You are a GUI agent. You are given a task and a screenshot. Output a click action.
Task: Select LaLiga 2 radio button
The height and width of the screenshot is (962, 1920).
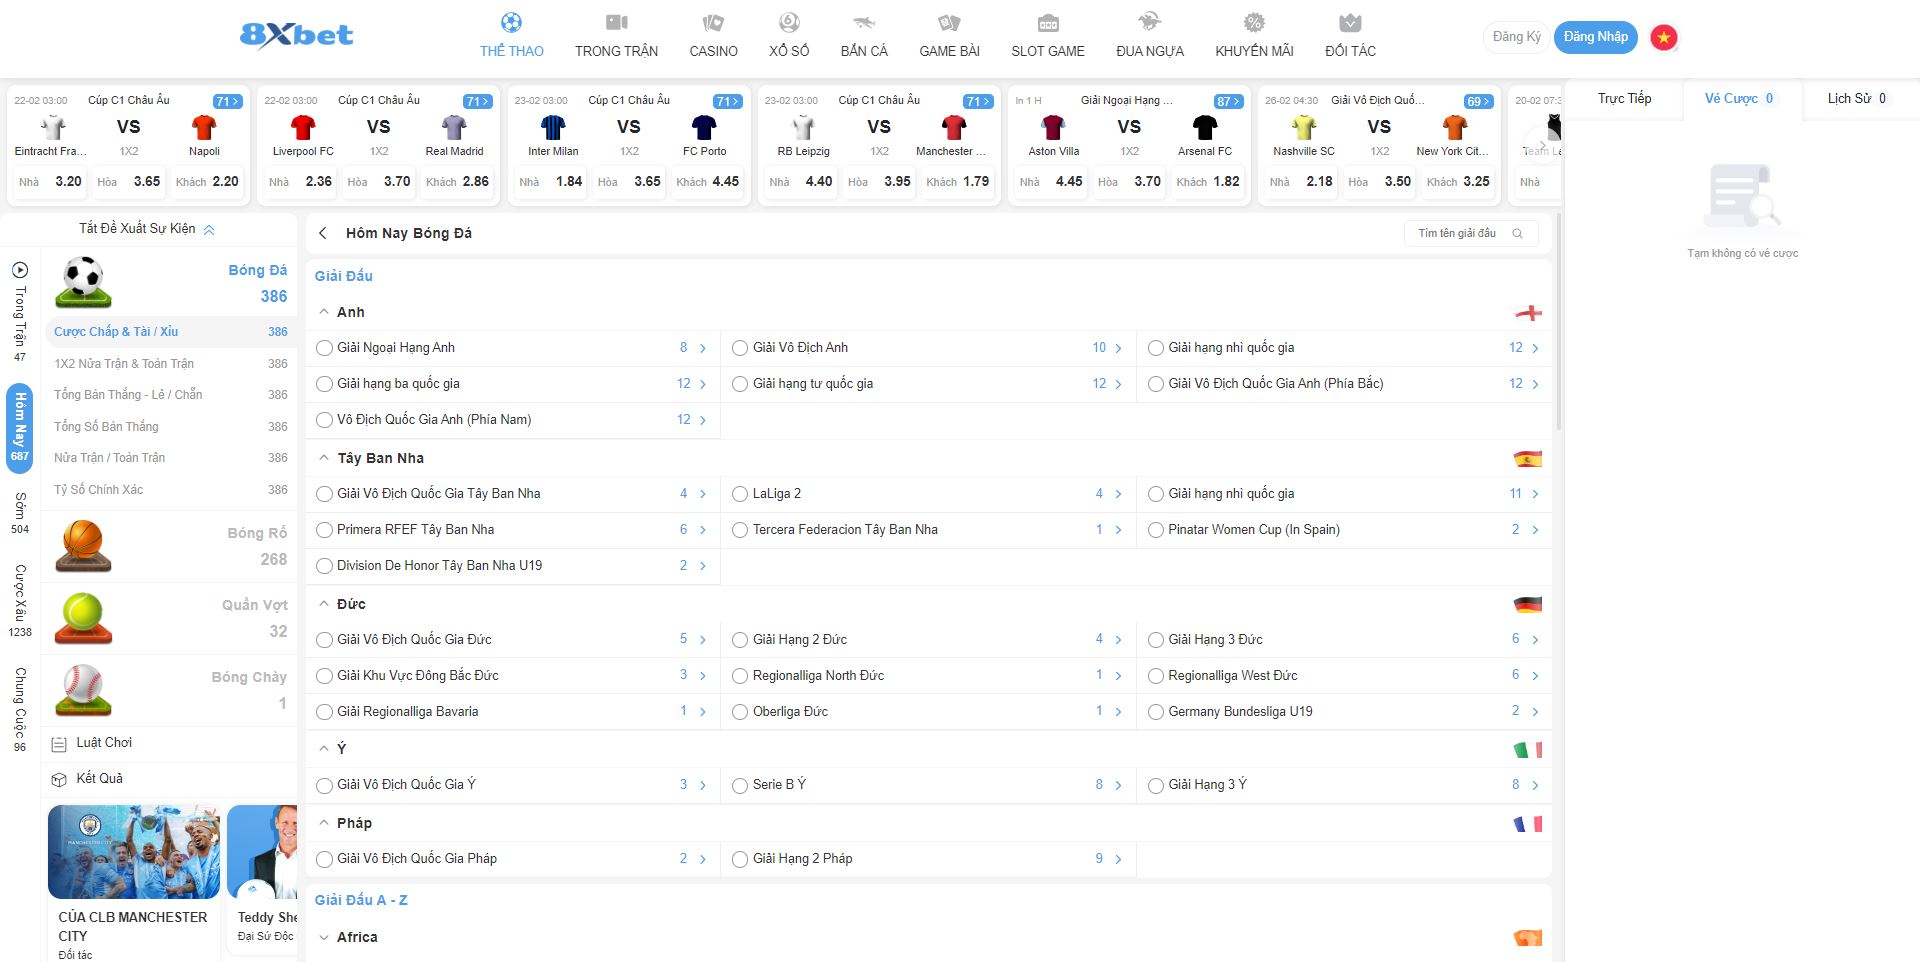(x=740, y=494)
